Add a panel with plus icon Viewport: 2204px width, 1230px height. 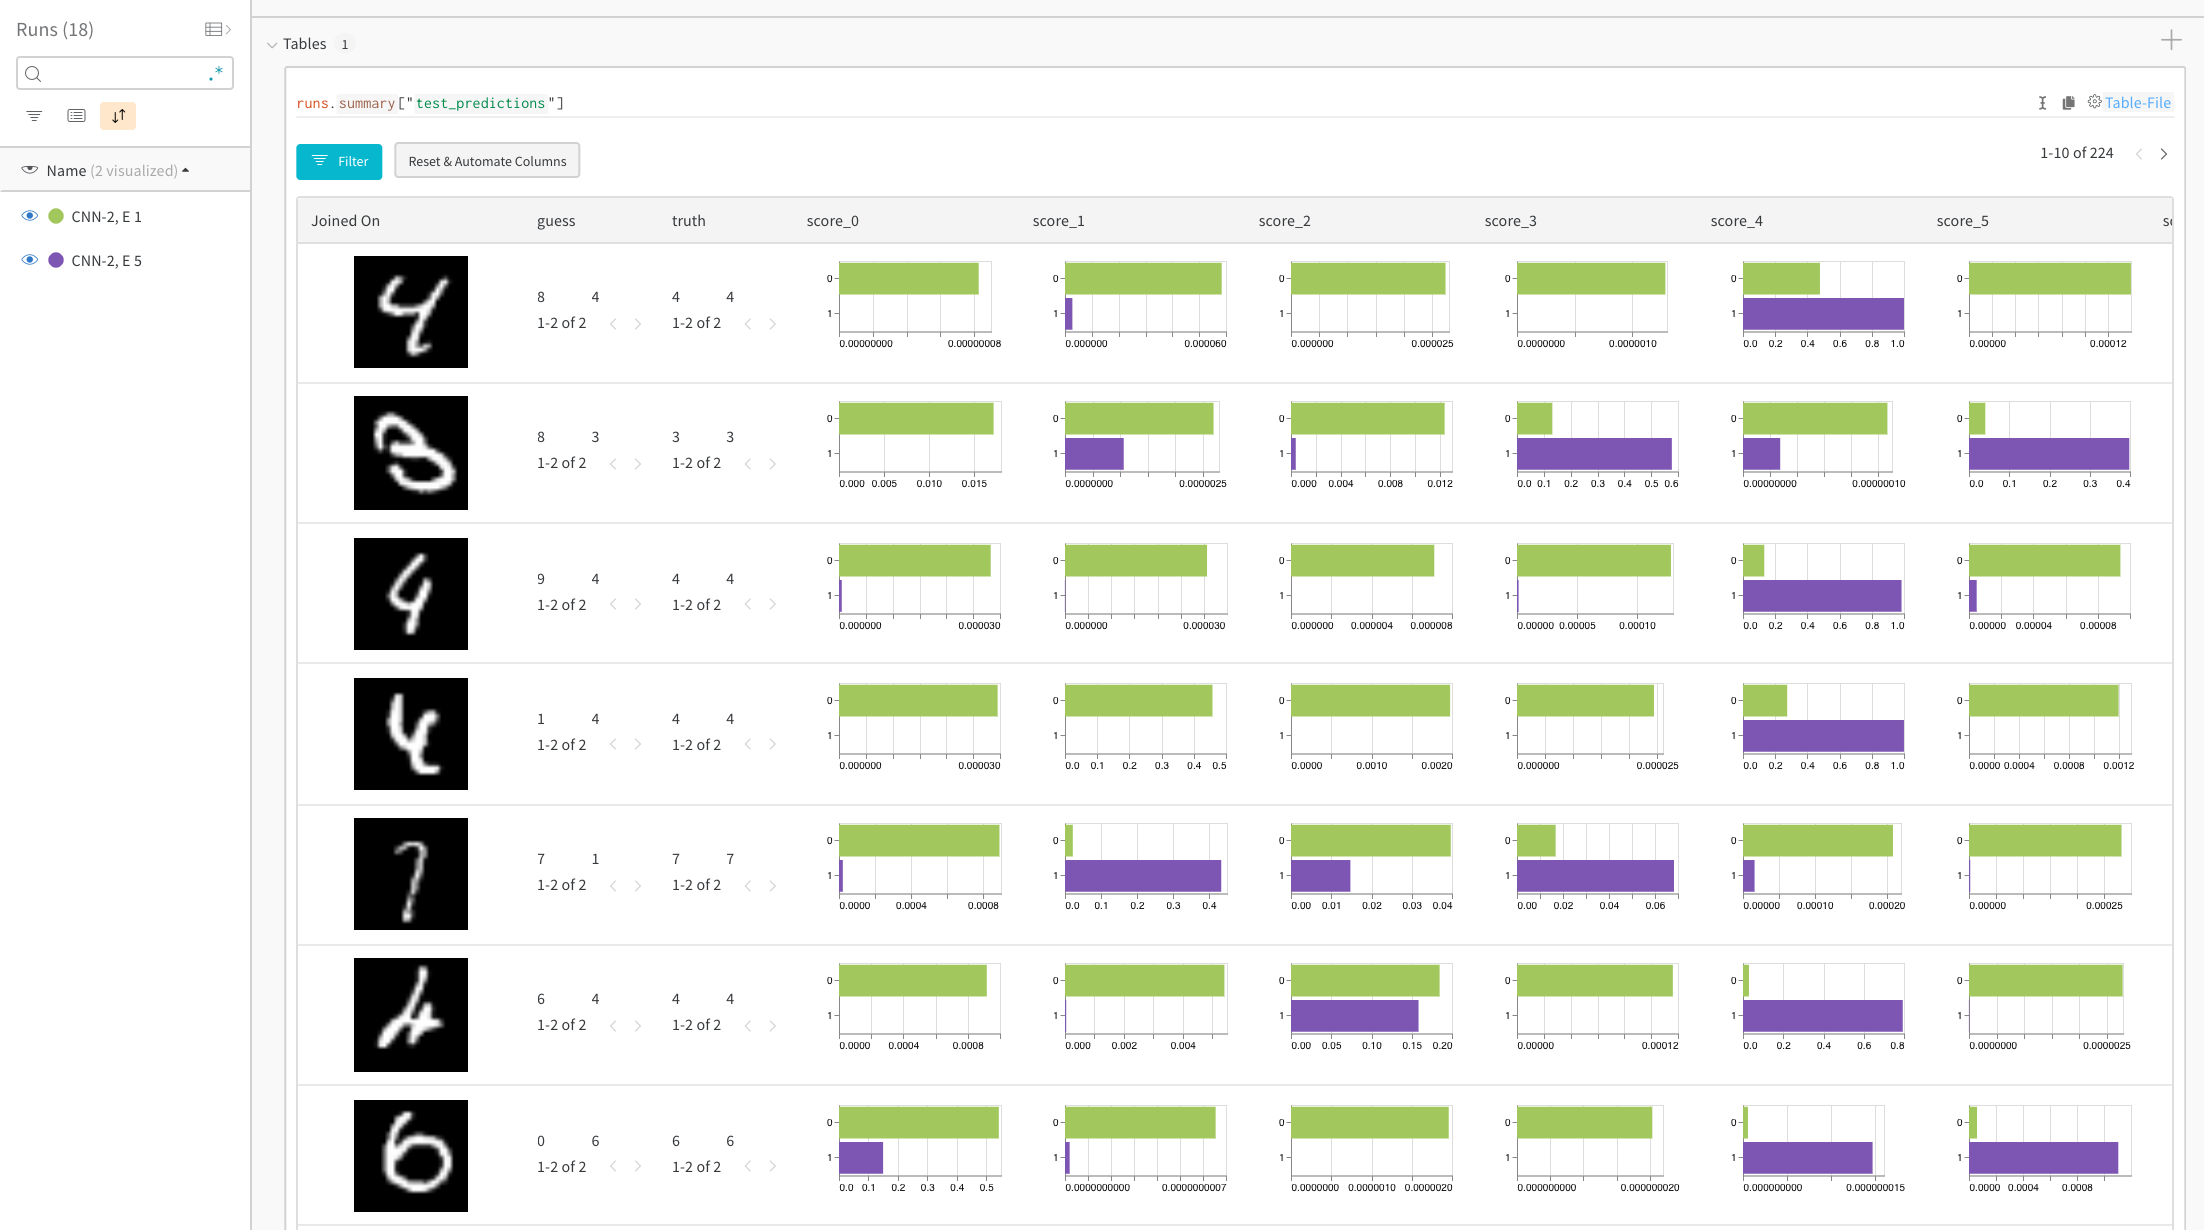pos(2171,40)
